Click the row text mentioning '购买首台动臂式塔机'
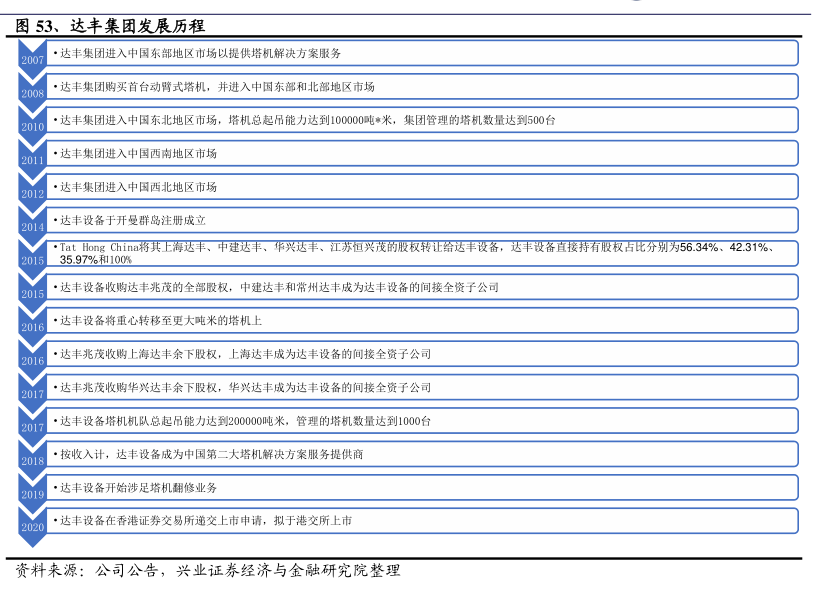Screen dimensions: 821x590 pos(217,87)
